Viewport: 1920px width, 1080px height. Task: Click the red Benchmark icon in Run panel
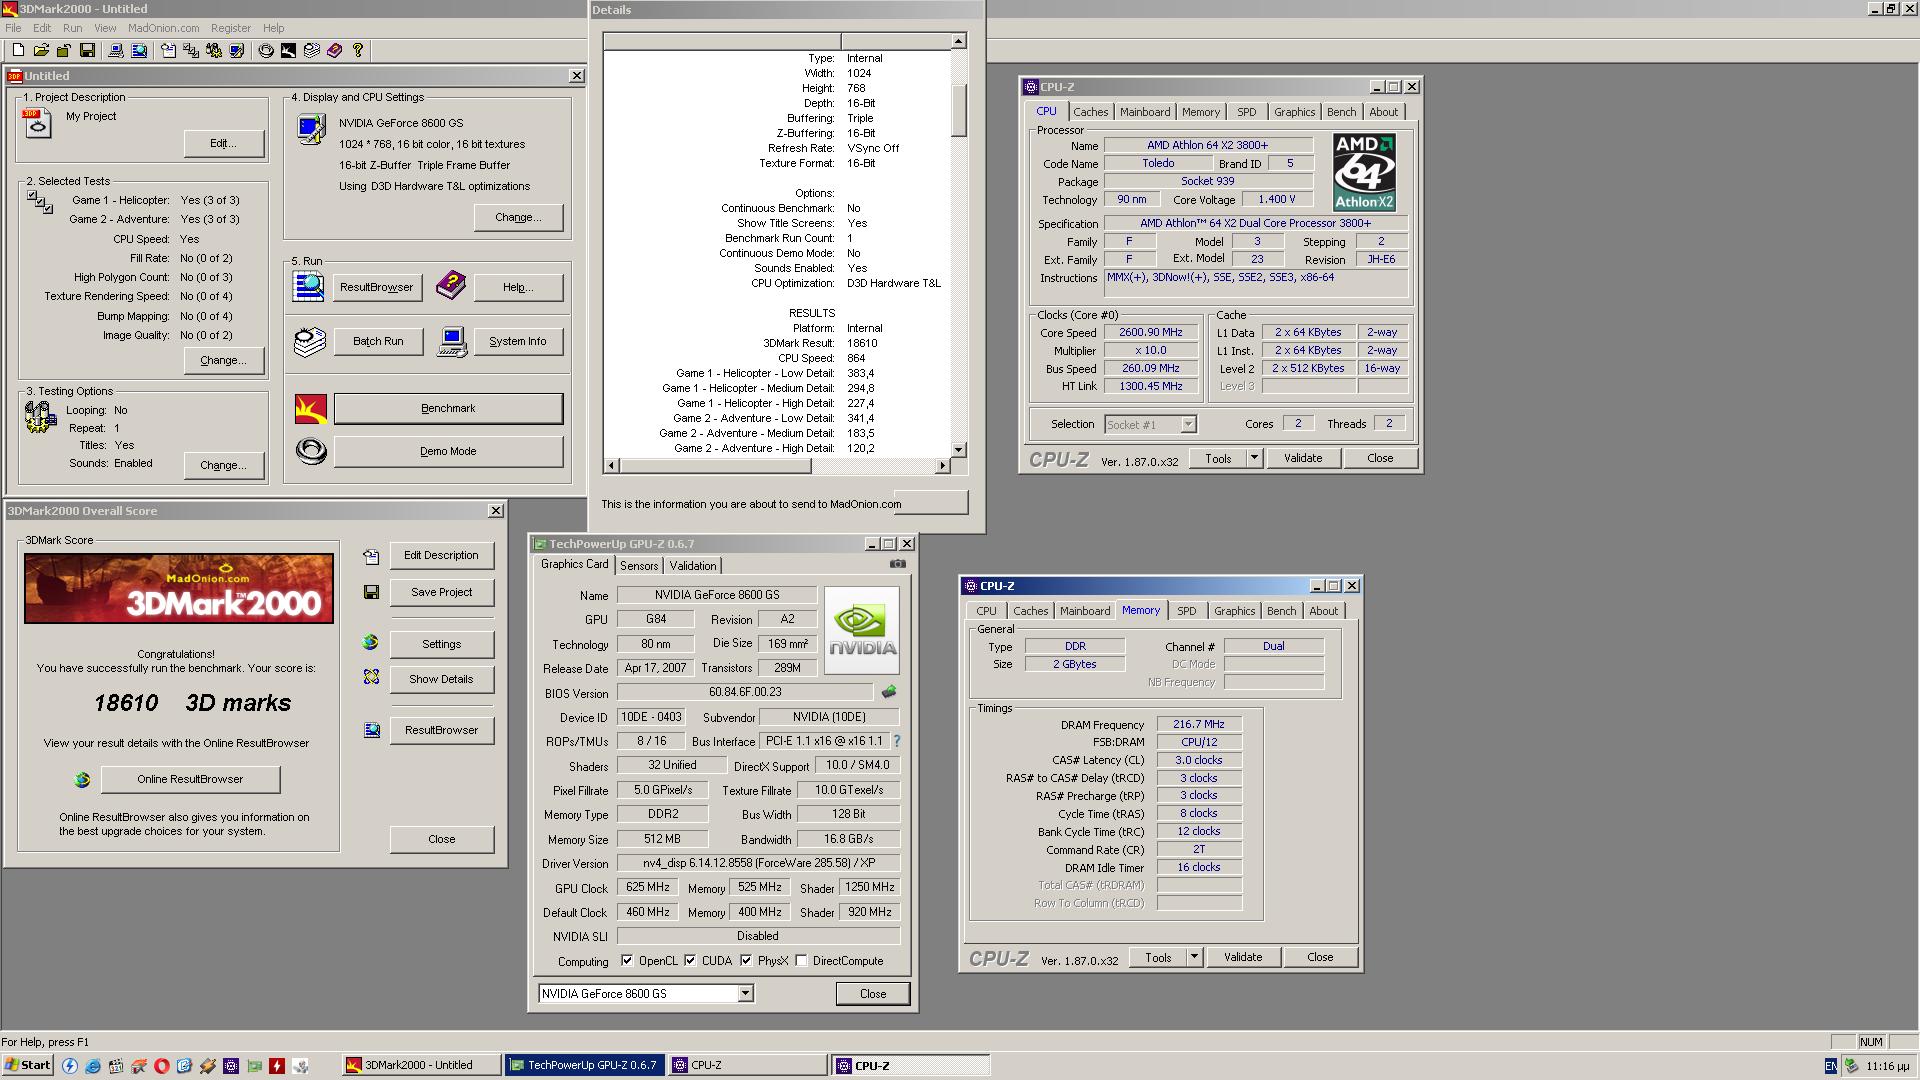coord(310,408)
